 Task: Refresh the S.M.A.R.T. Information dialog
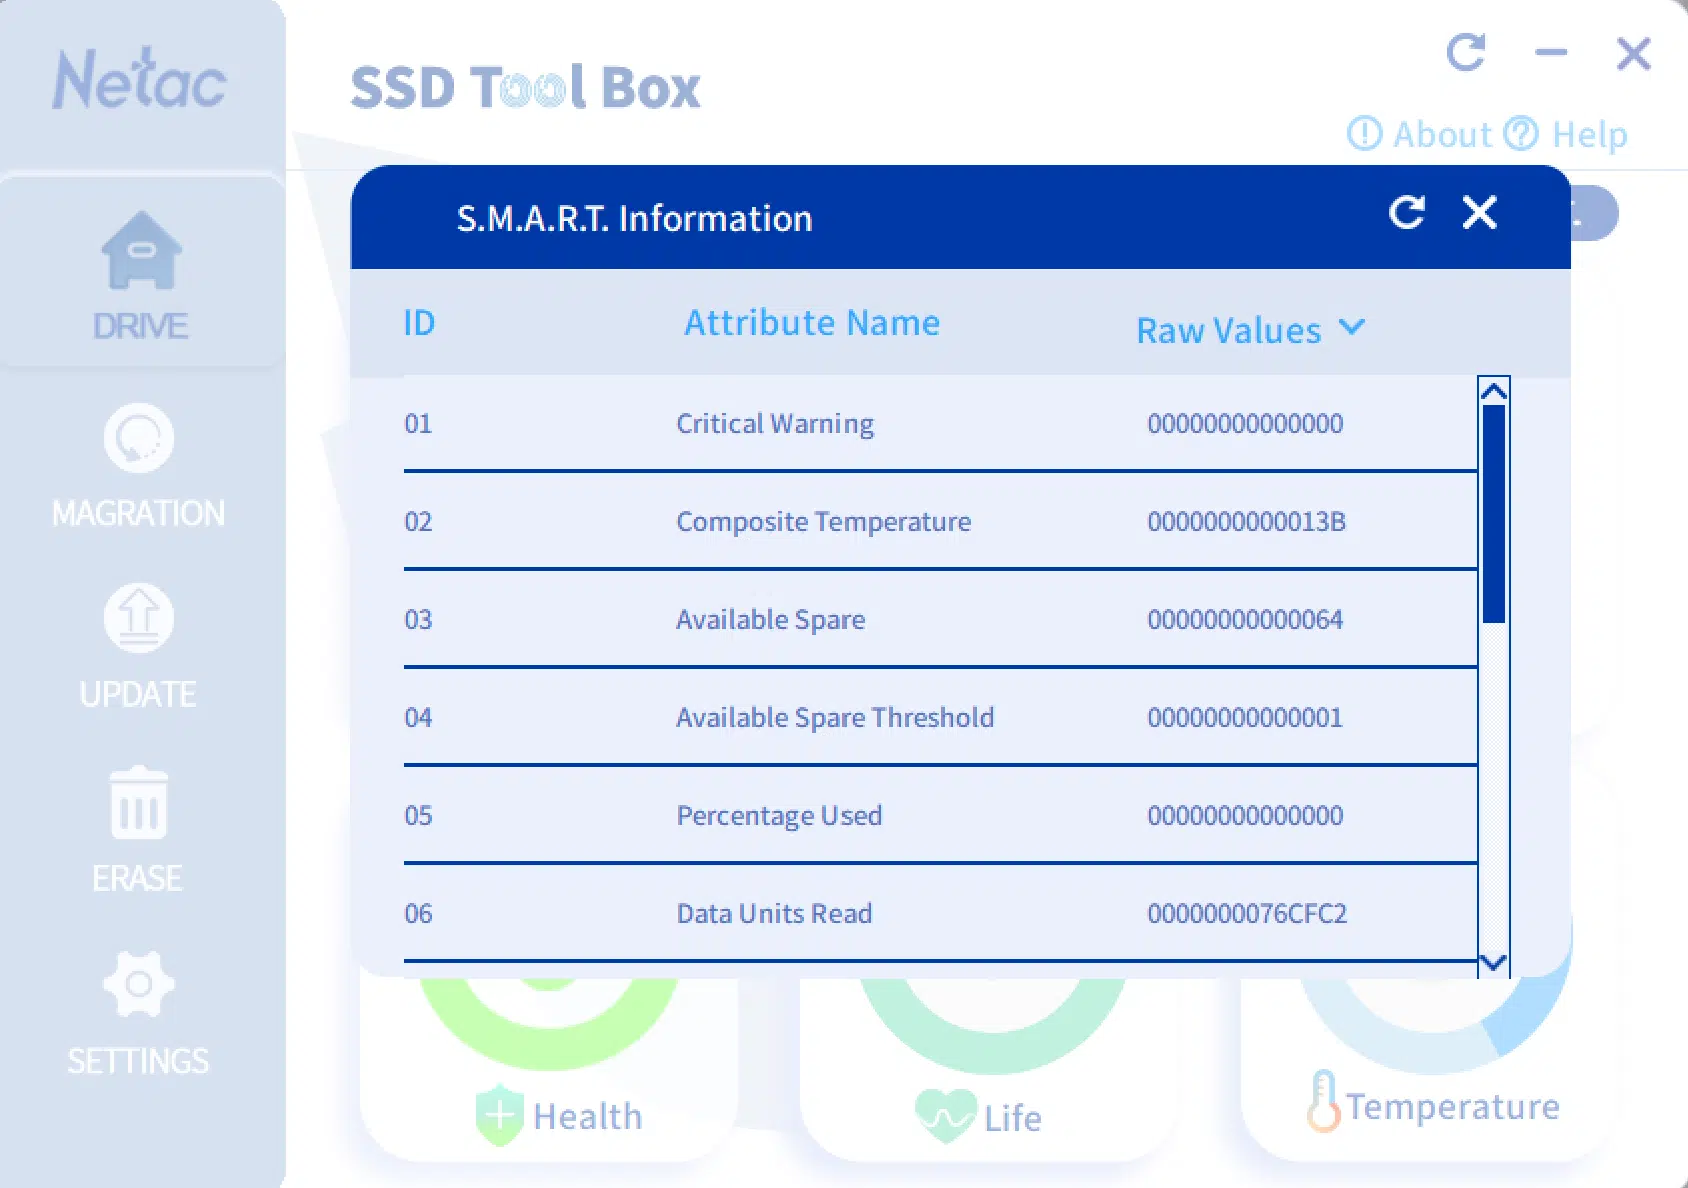pos(1406,213)
